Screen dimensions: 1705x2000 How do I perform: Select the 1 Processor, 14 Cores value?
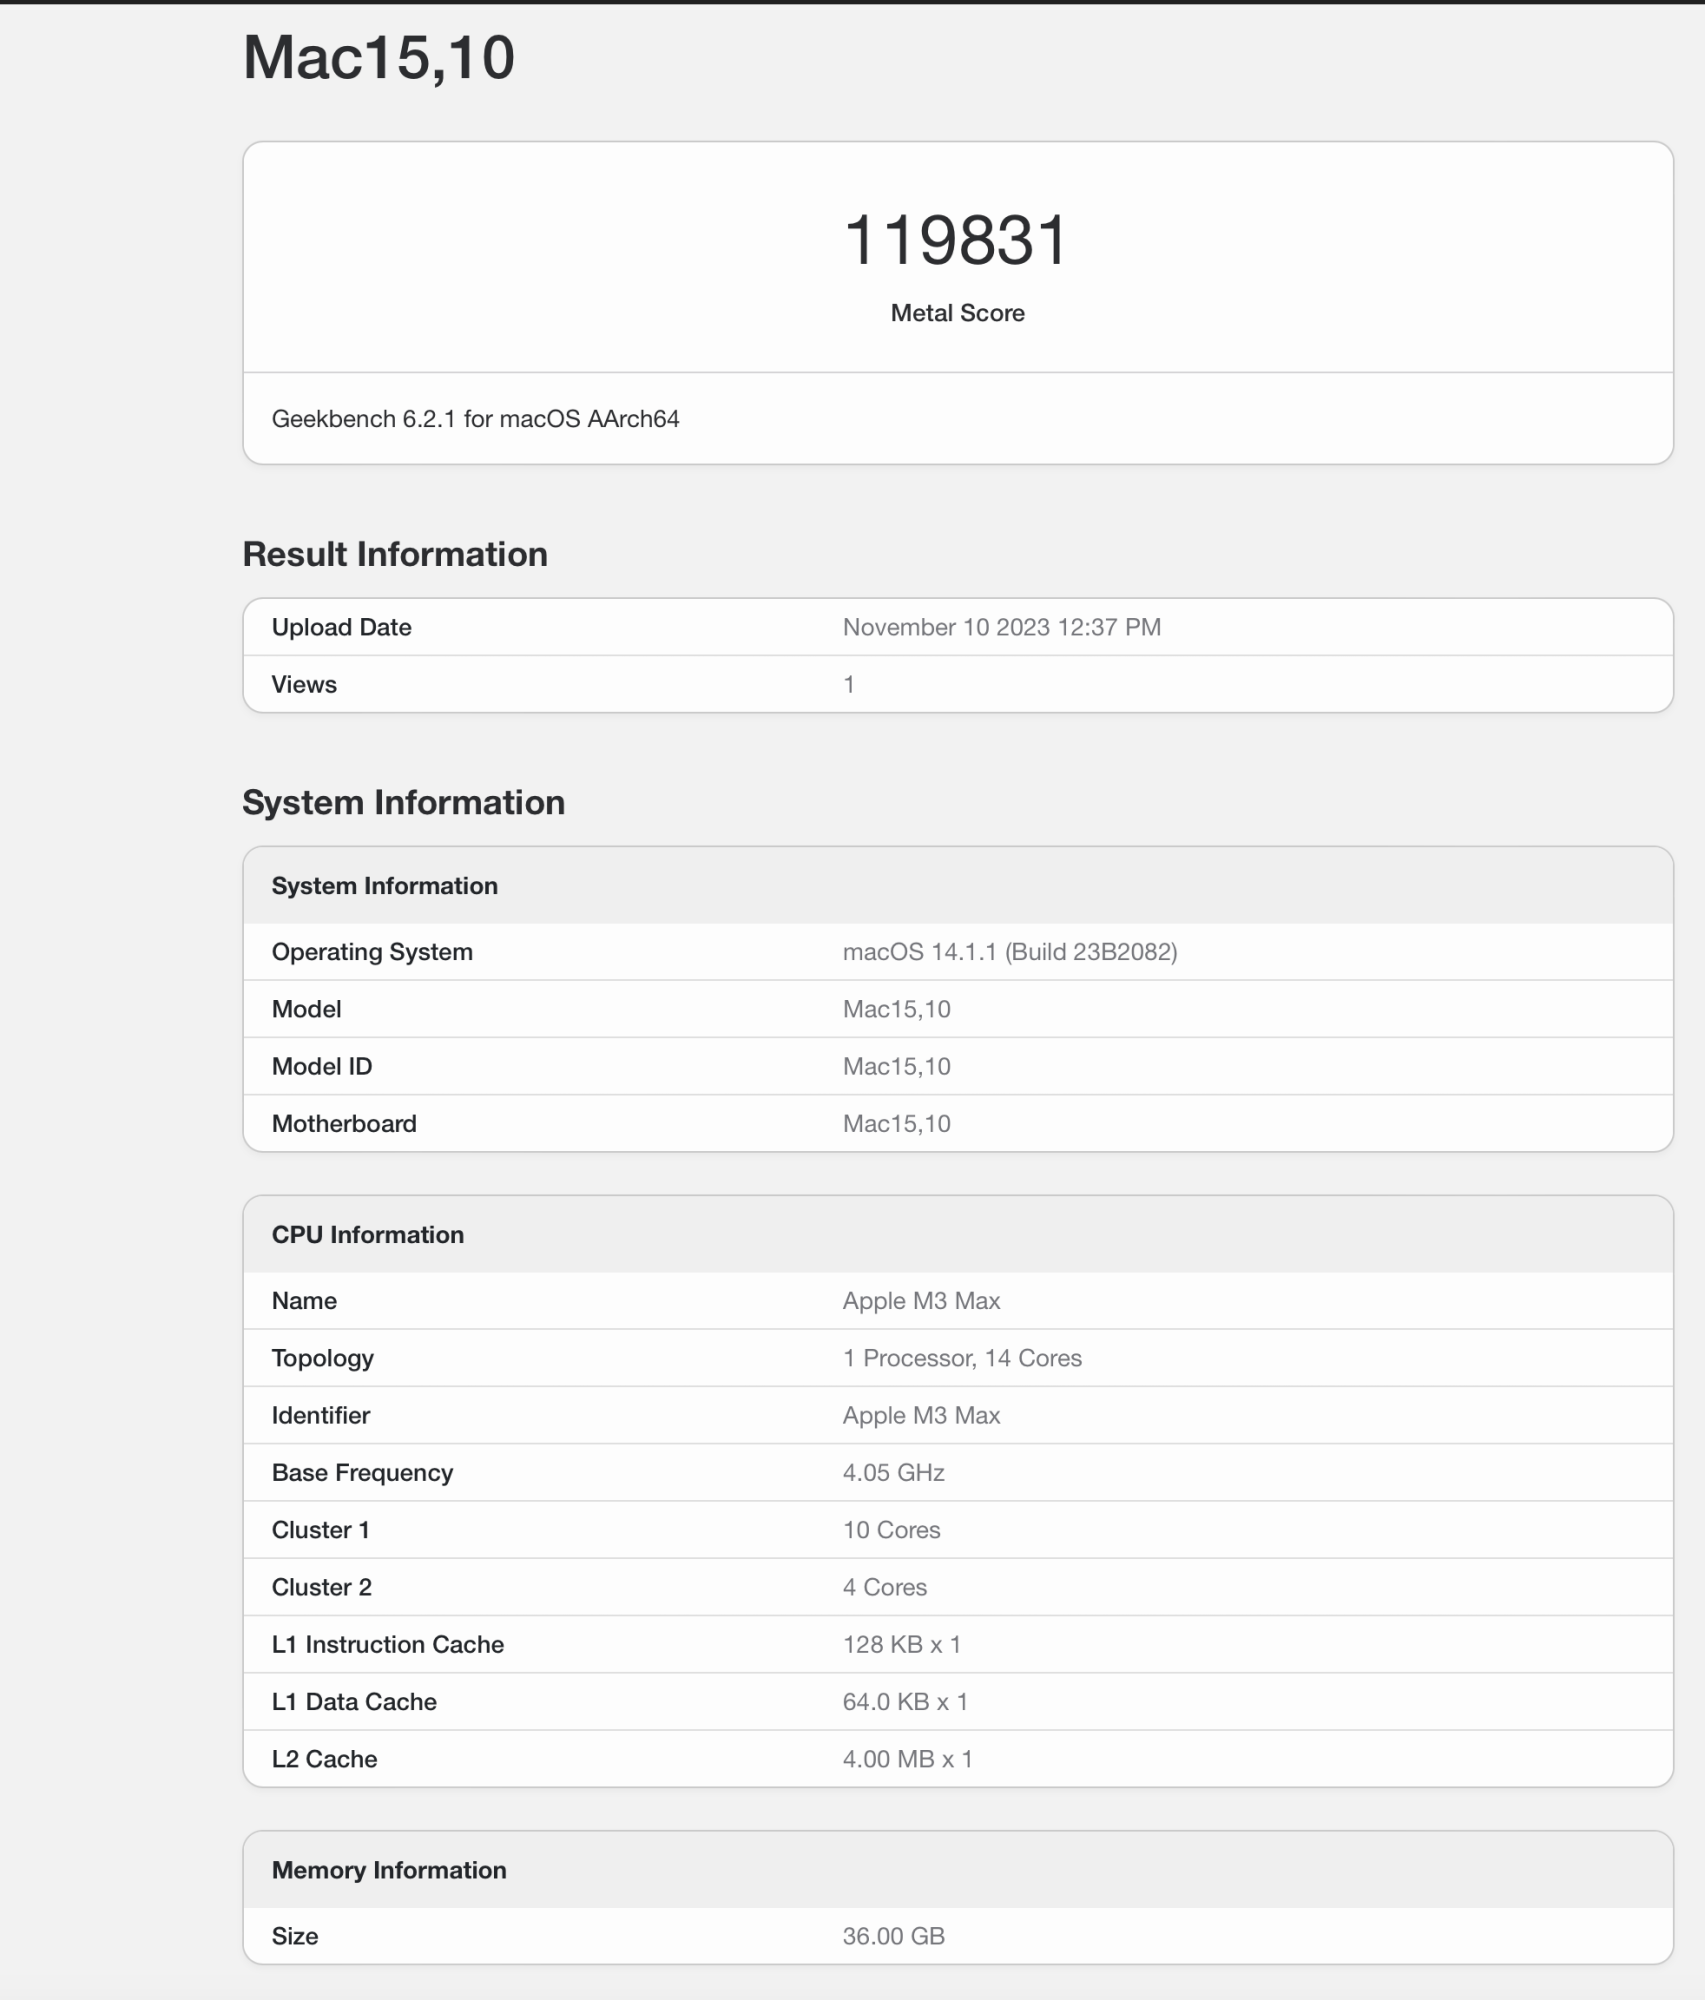962,1358
